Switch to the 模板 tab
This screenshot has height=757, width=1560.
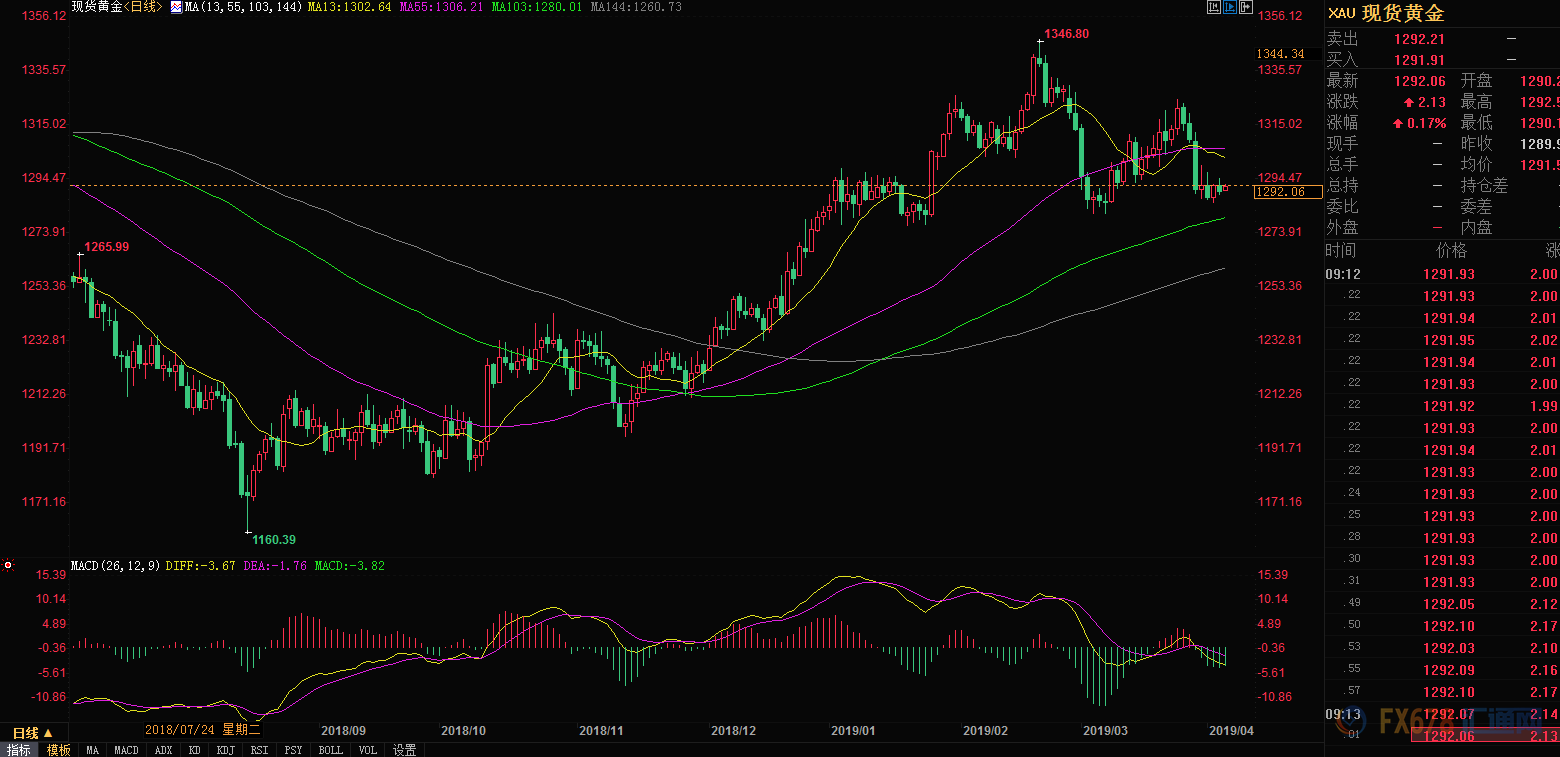pyautogui.click(x=58, y=750)
